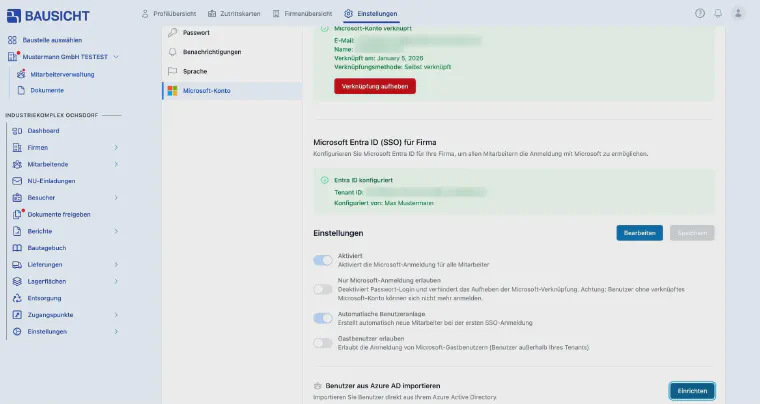Click the Benachrichtigungen bell icon in settings
760x404 pixels.
[172, 52]
